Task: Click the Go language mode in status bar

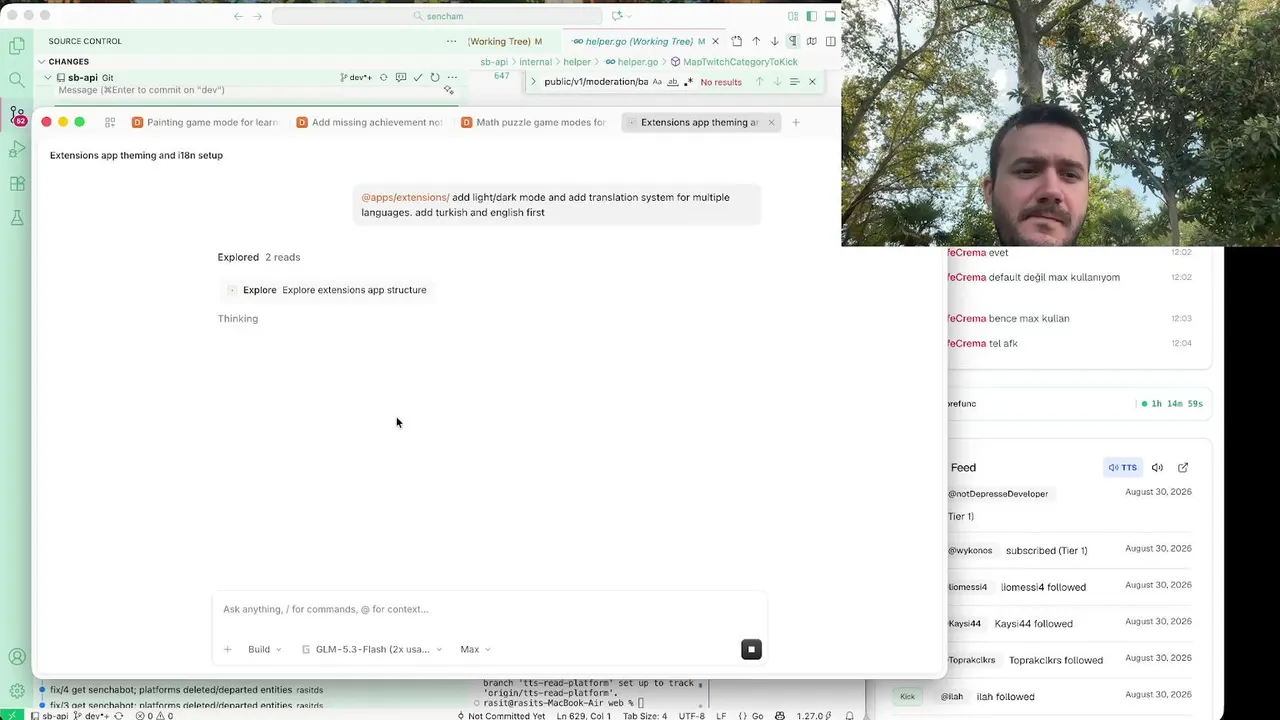Action: 757,716
